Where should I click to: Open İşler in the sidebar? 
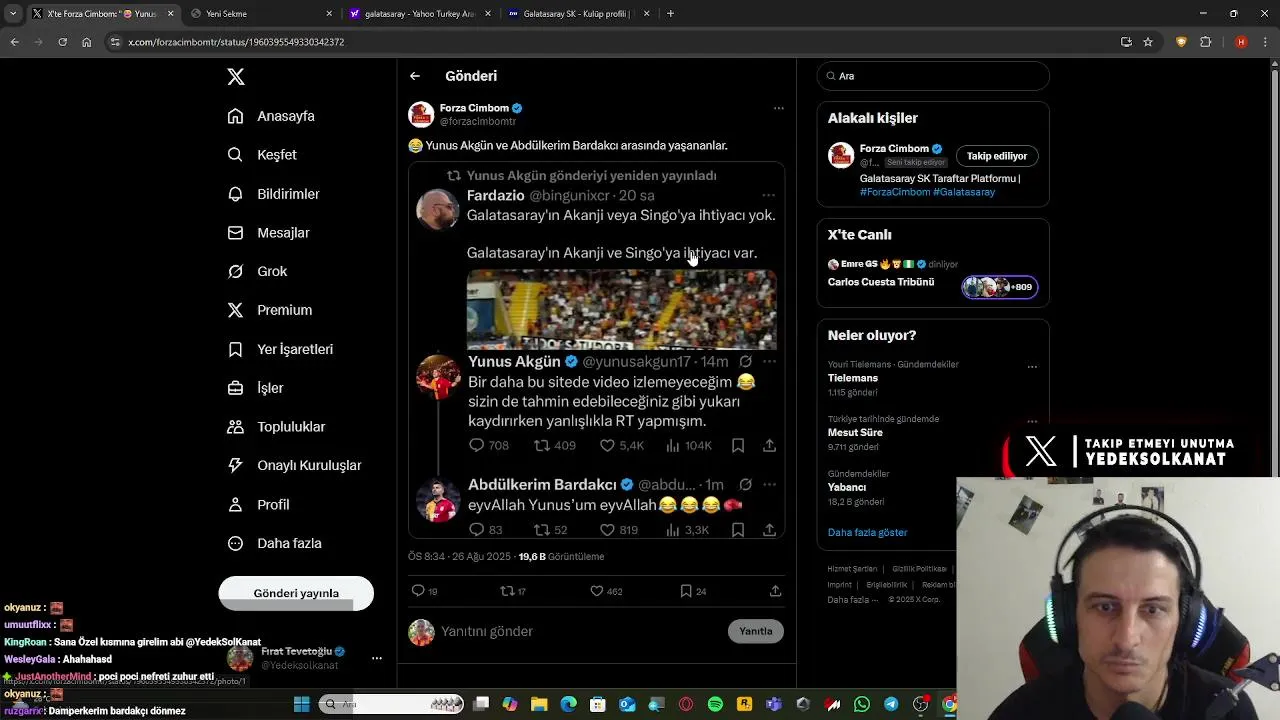click(x=255, y=388)
